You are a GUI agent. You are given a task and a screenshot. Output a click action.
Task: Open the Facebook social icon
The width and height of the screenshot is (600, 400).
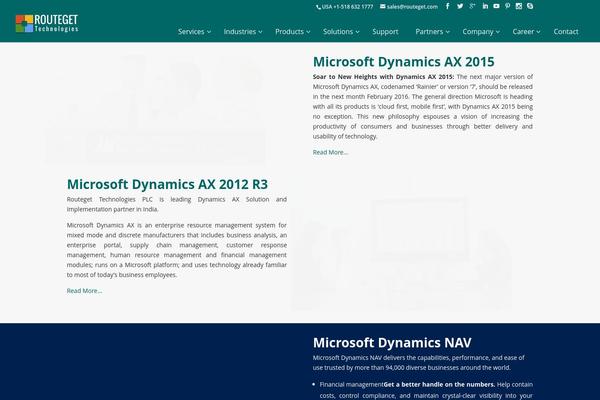448,6
